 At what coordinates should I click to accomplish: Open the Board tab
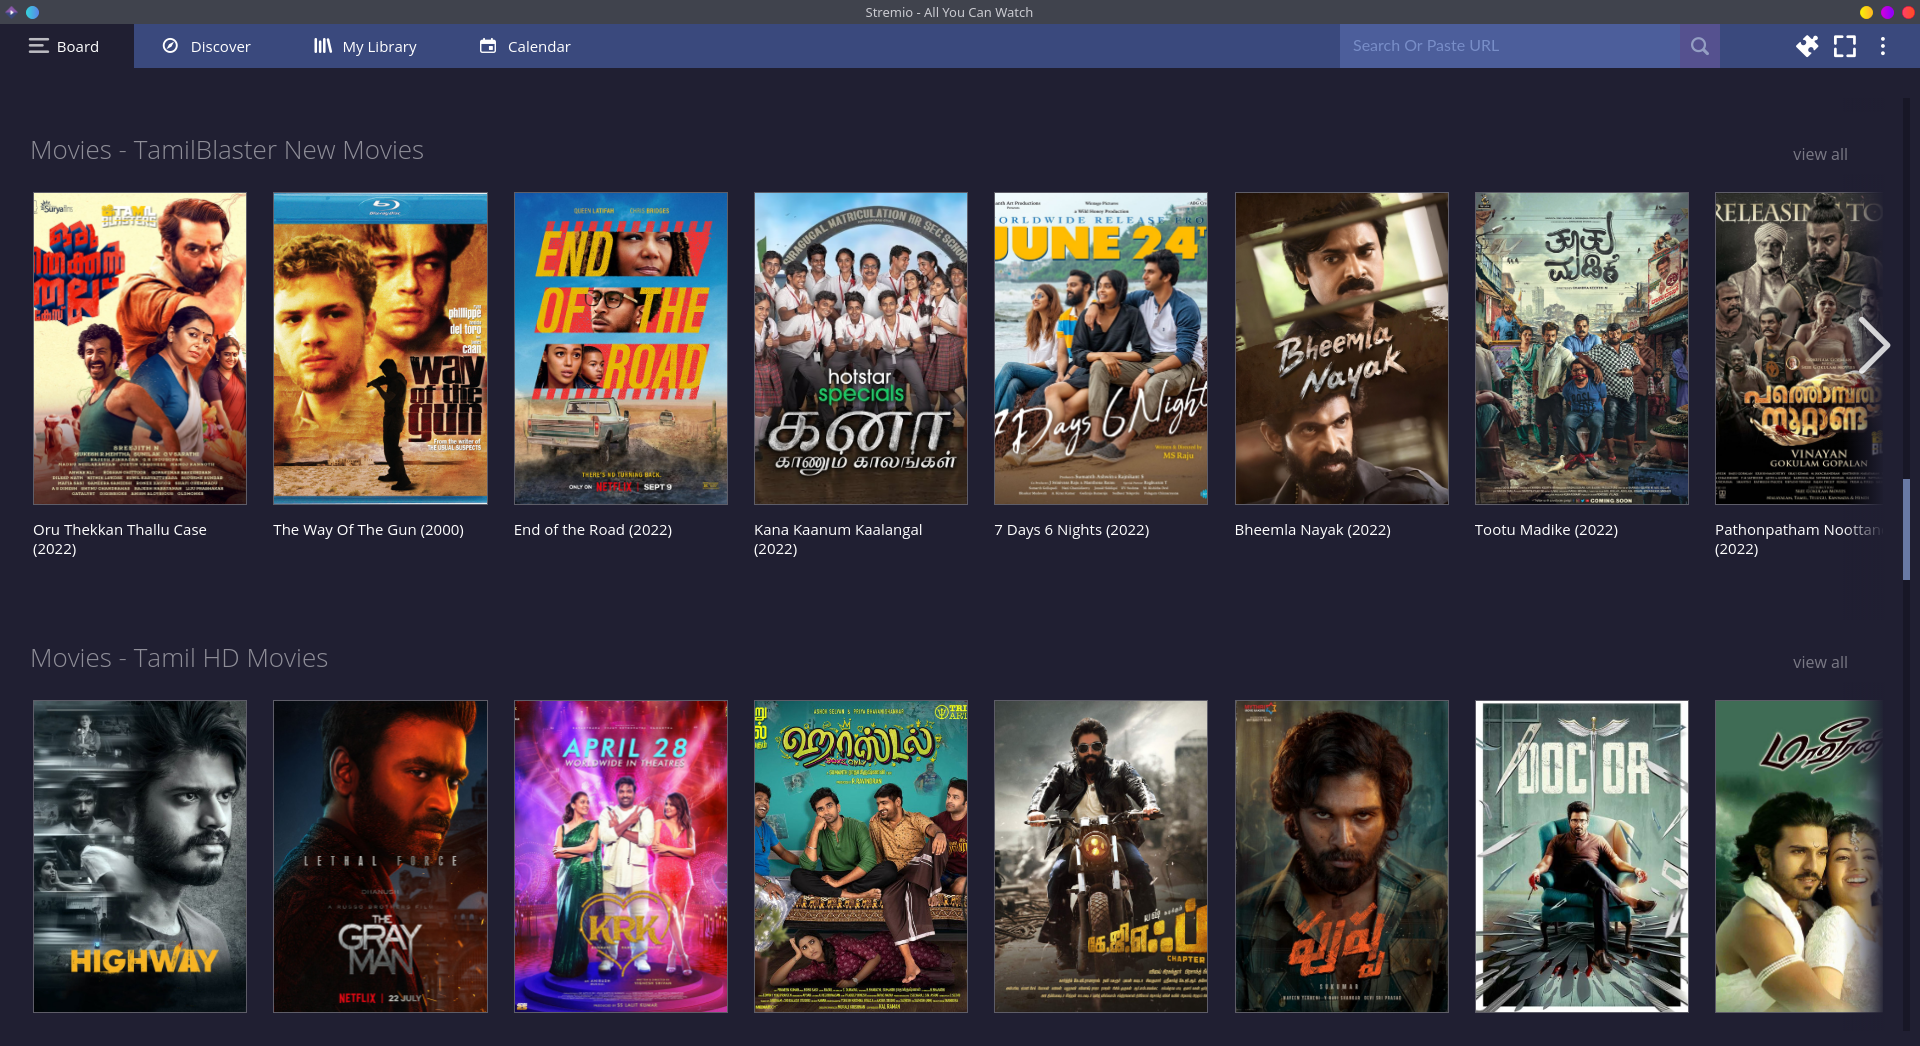pos(66,46)
